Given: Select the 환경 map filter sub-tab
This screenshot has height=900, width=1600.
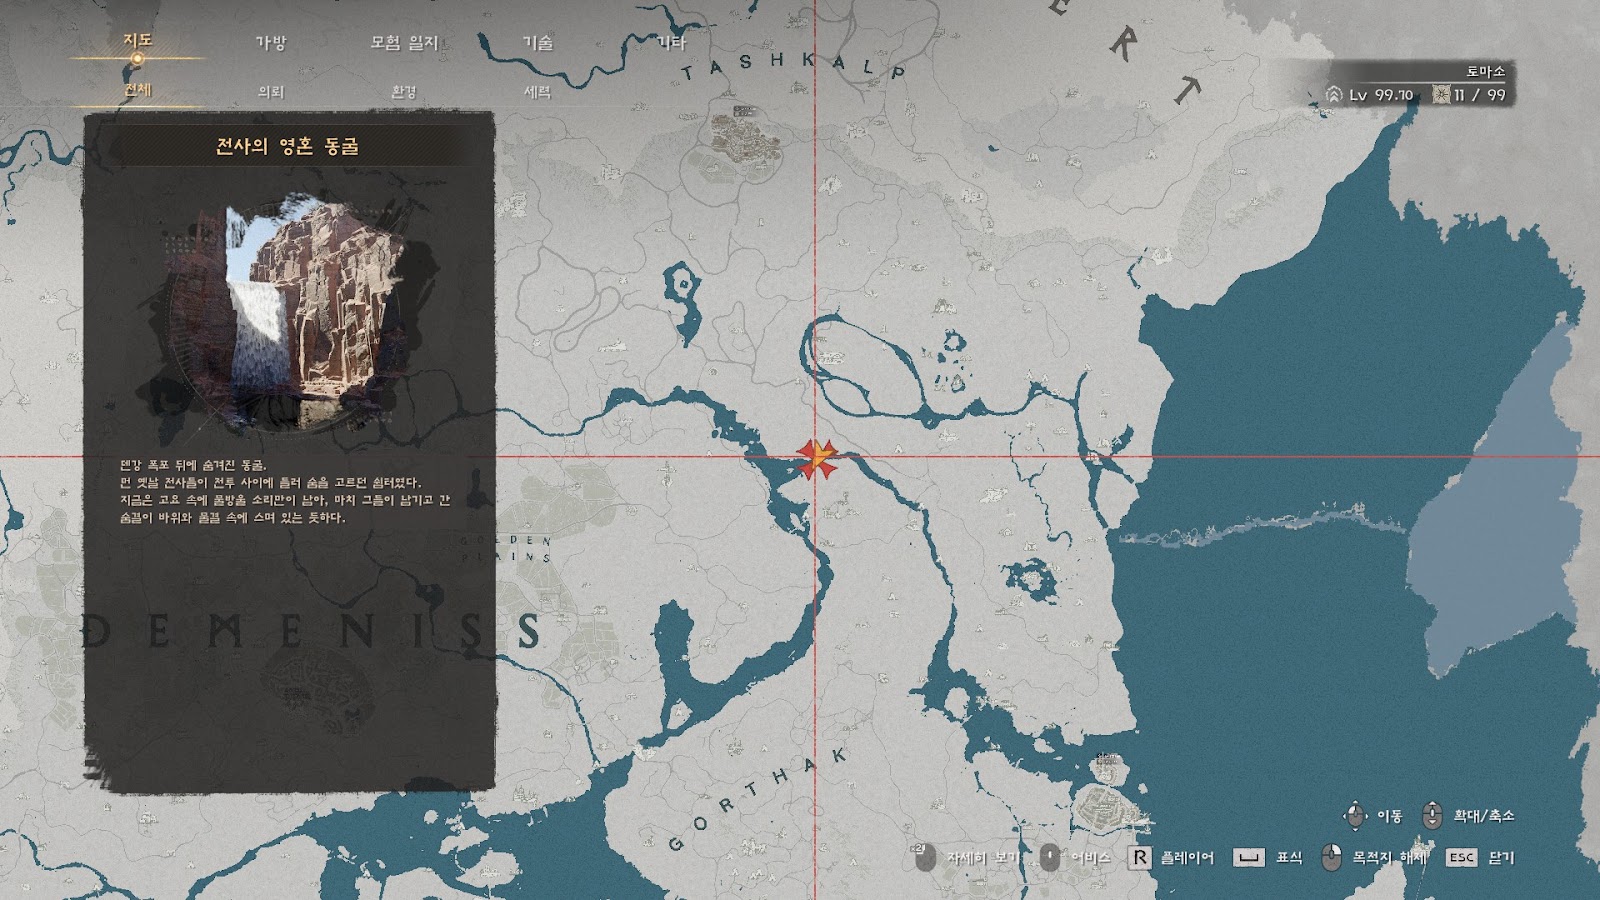Looking at the screenshot, I should pyautogui.click(x=404, y=91).
